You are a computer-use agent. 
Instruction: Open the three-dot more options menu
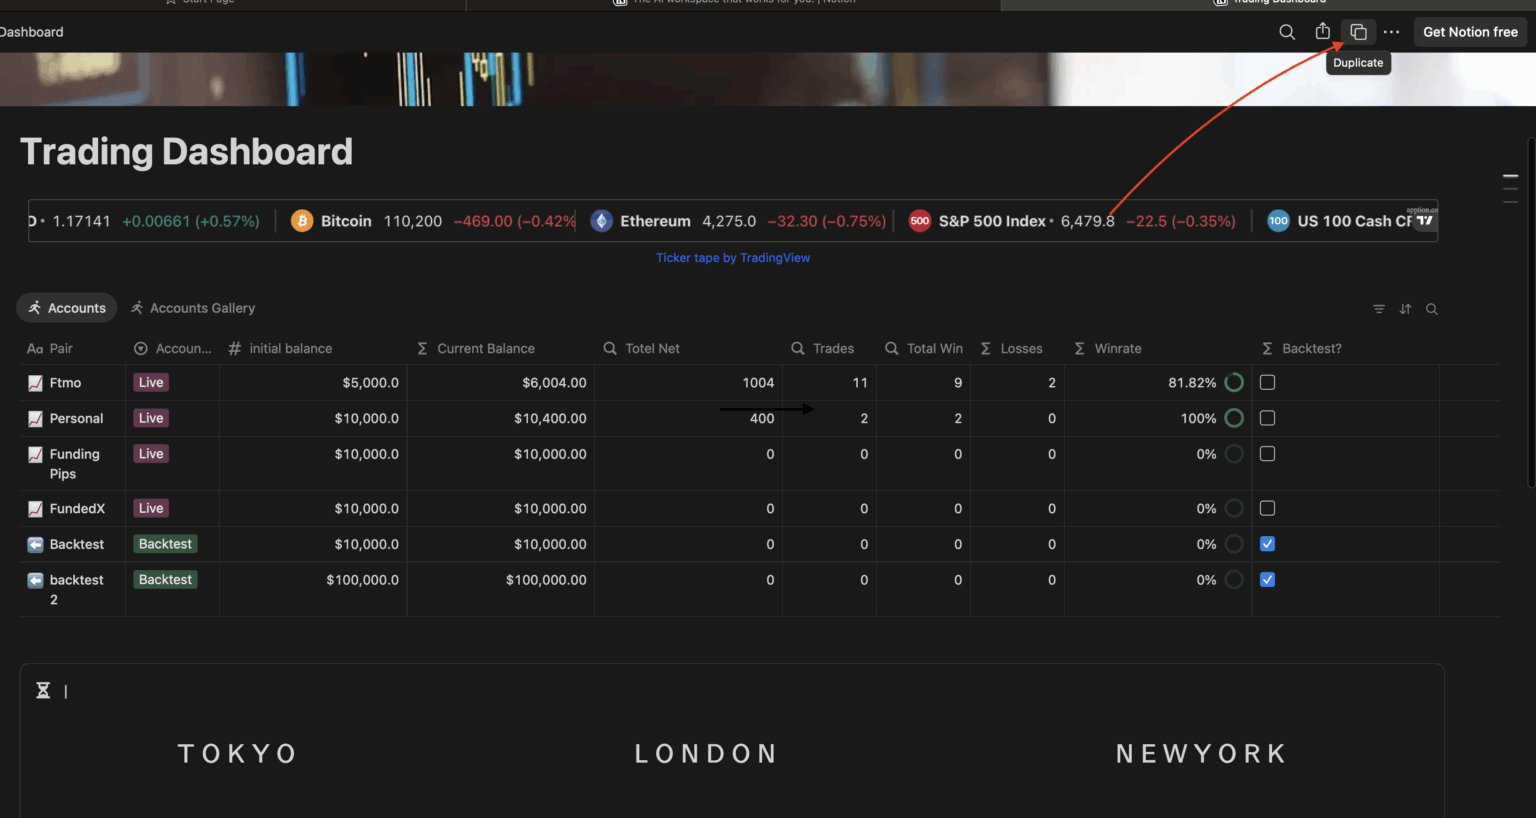1391,32
